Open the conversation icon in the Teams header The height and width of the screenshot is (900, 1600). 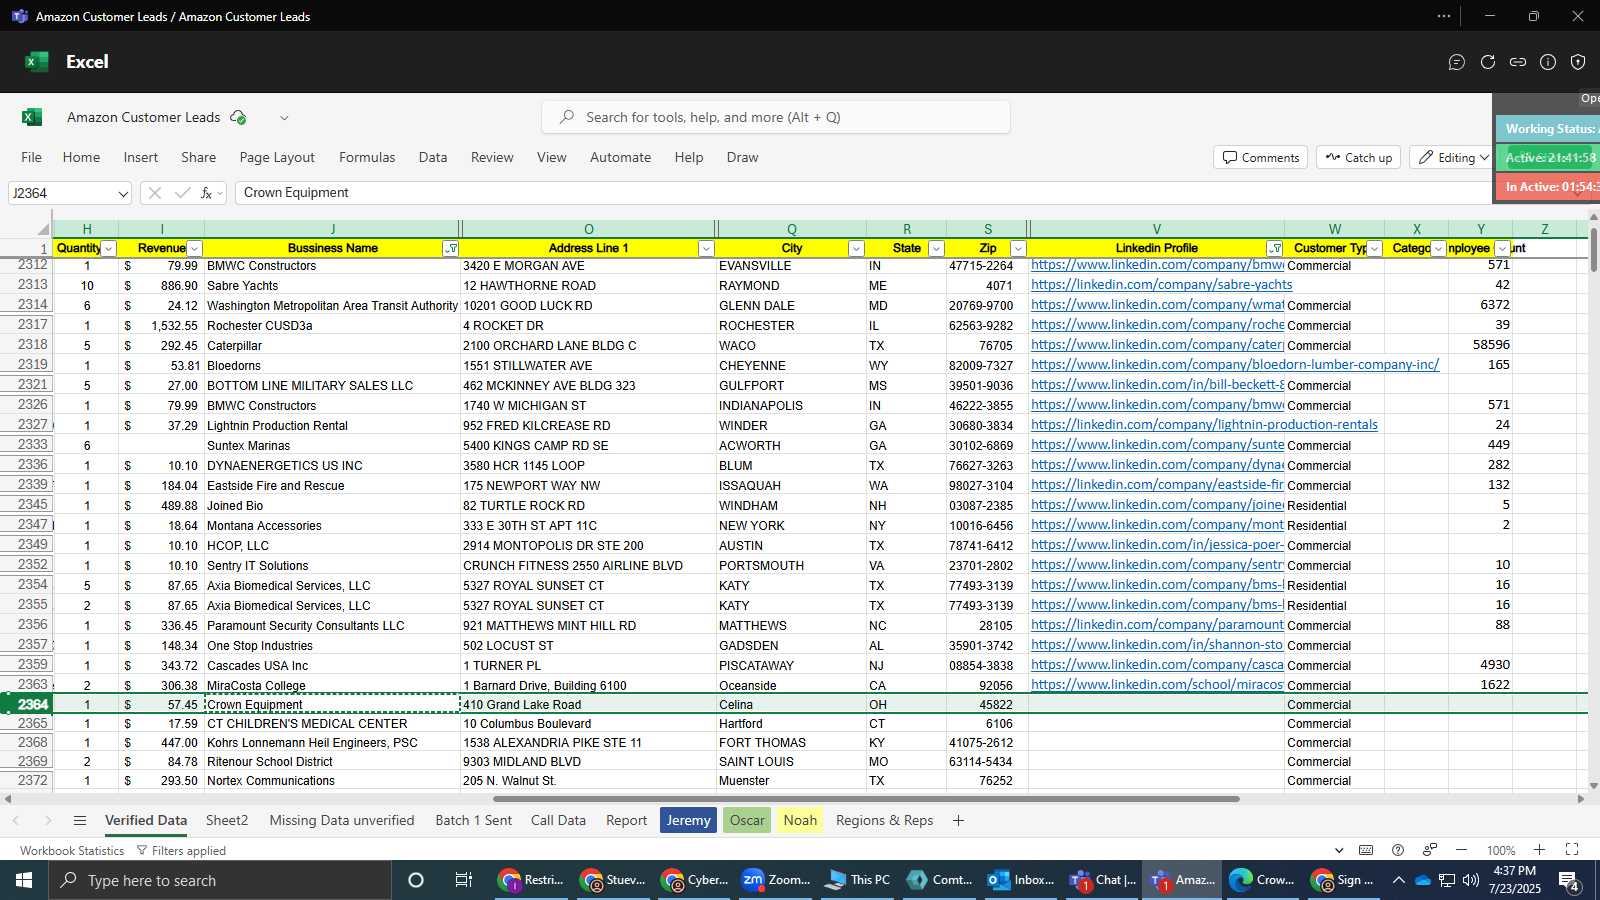pos(1457,62)
